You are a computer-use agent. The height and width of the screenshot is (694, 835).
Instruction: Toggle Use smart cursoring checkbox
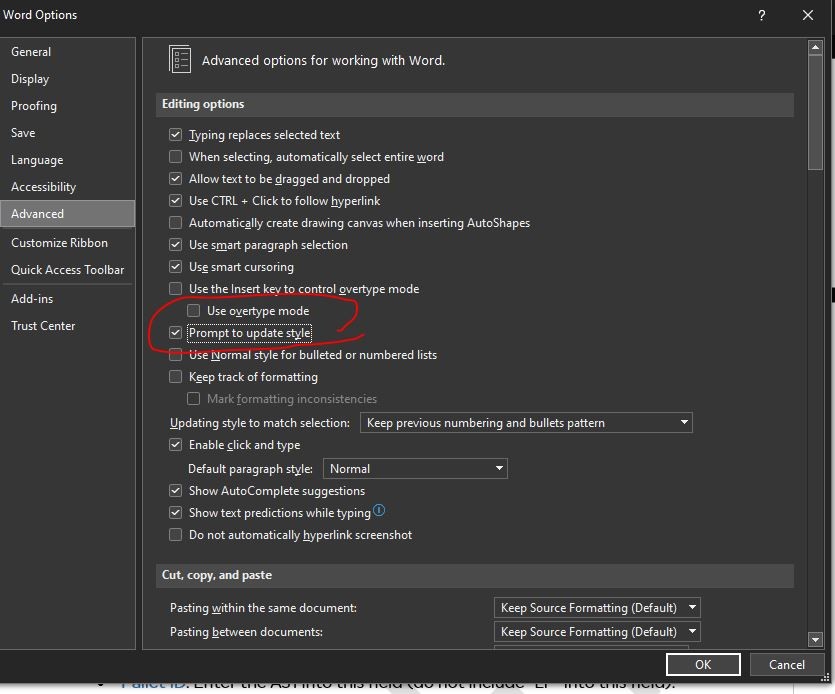tap(175, 266)
